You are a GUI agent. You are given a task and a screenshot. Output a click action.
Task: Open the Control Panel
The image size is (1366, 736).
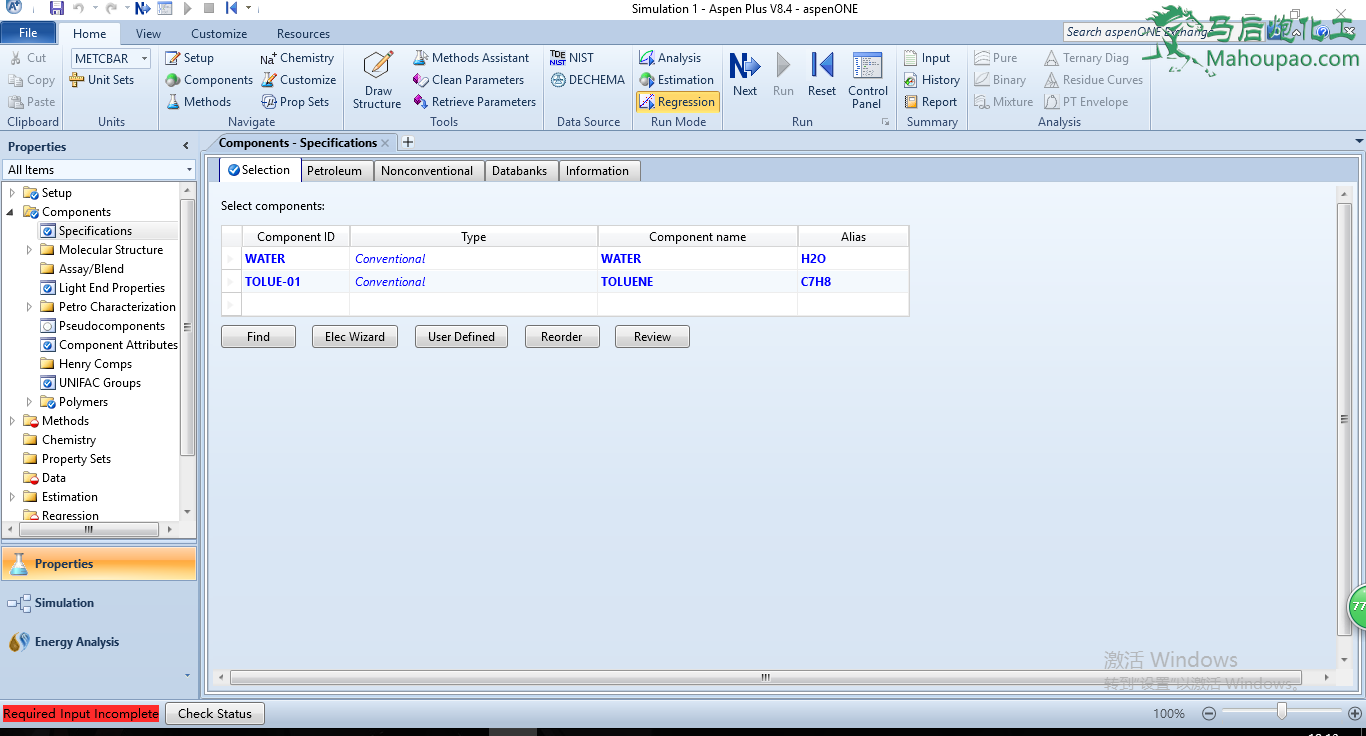868,80
